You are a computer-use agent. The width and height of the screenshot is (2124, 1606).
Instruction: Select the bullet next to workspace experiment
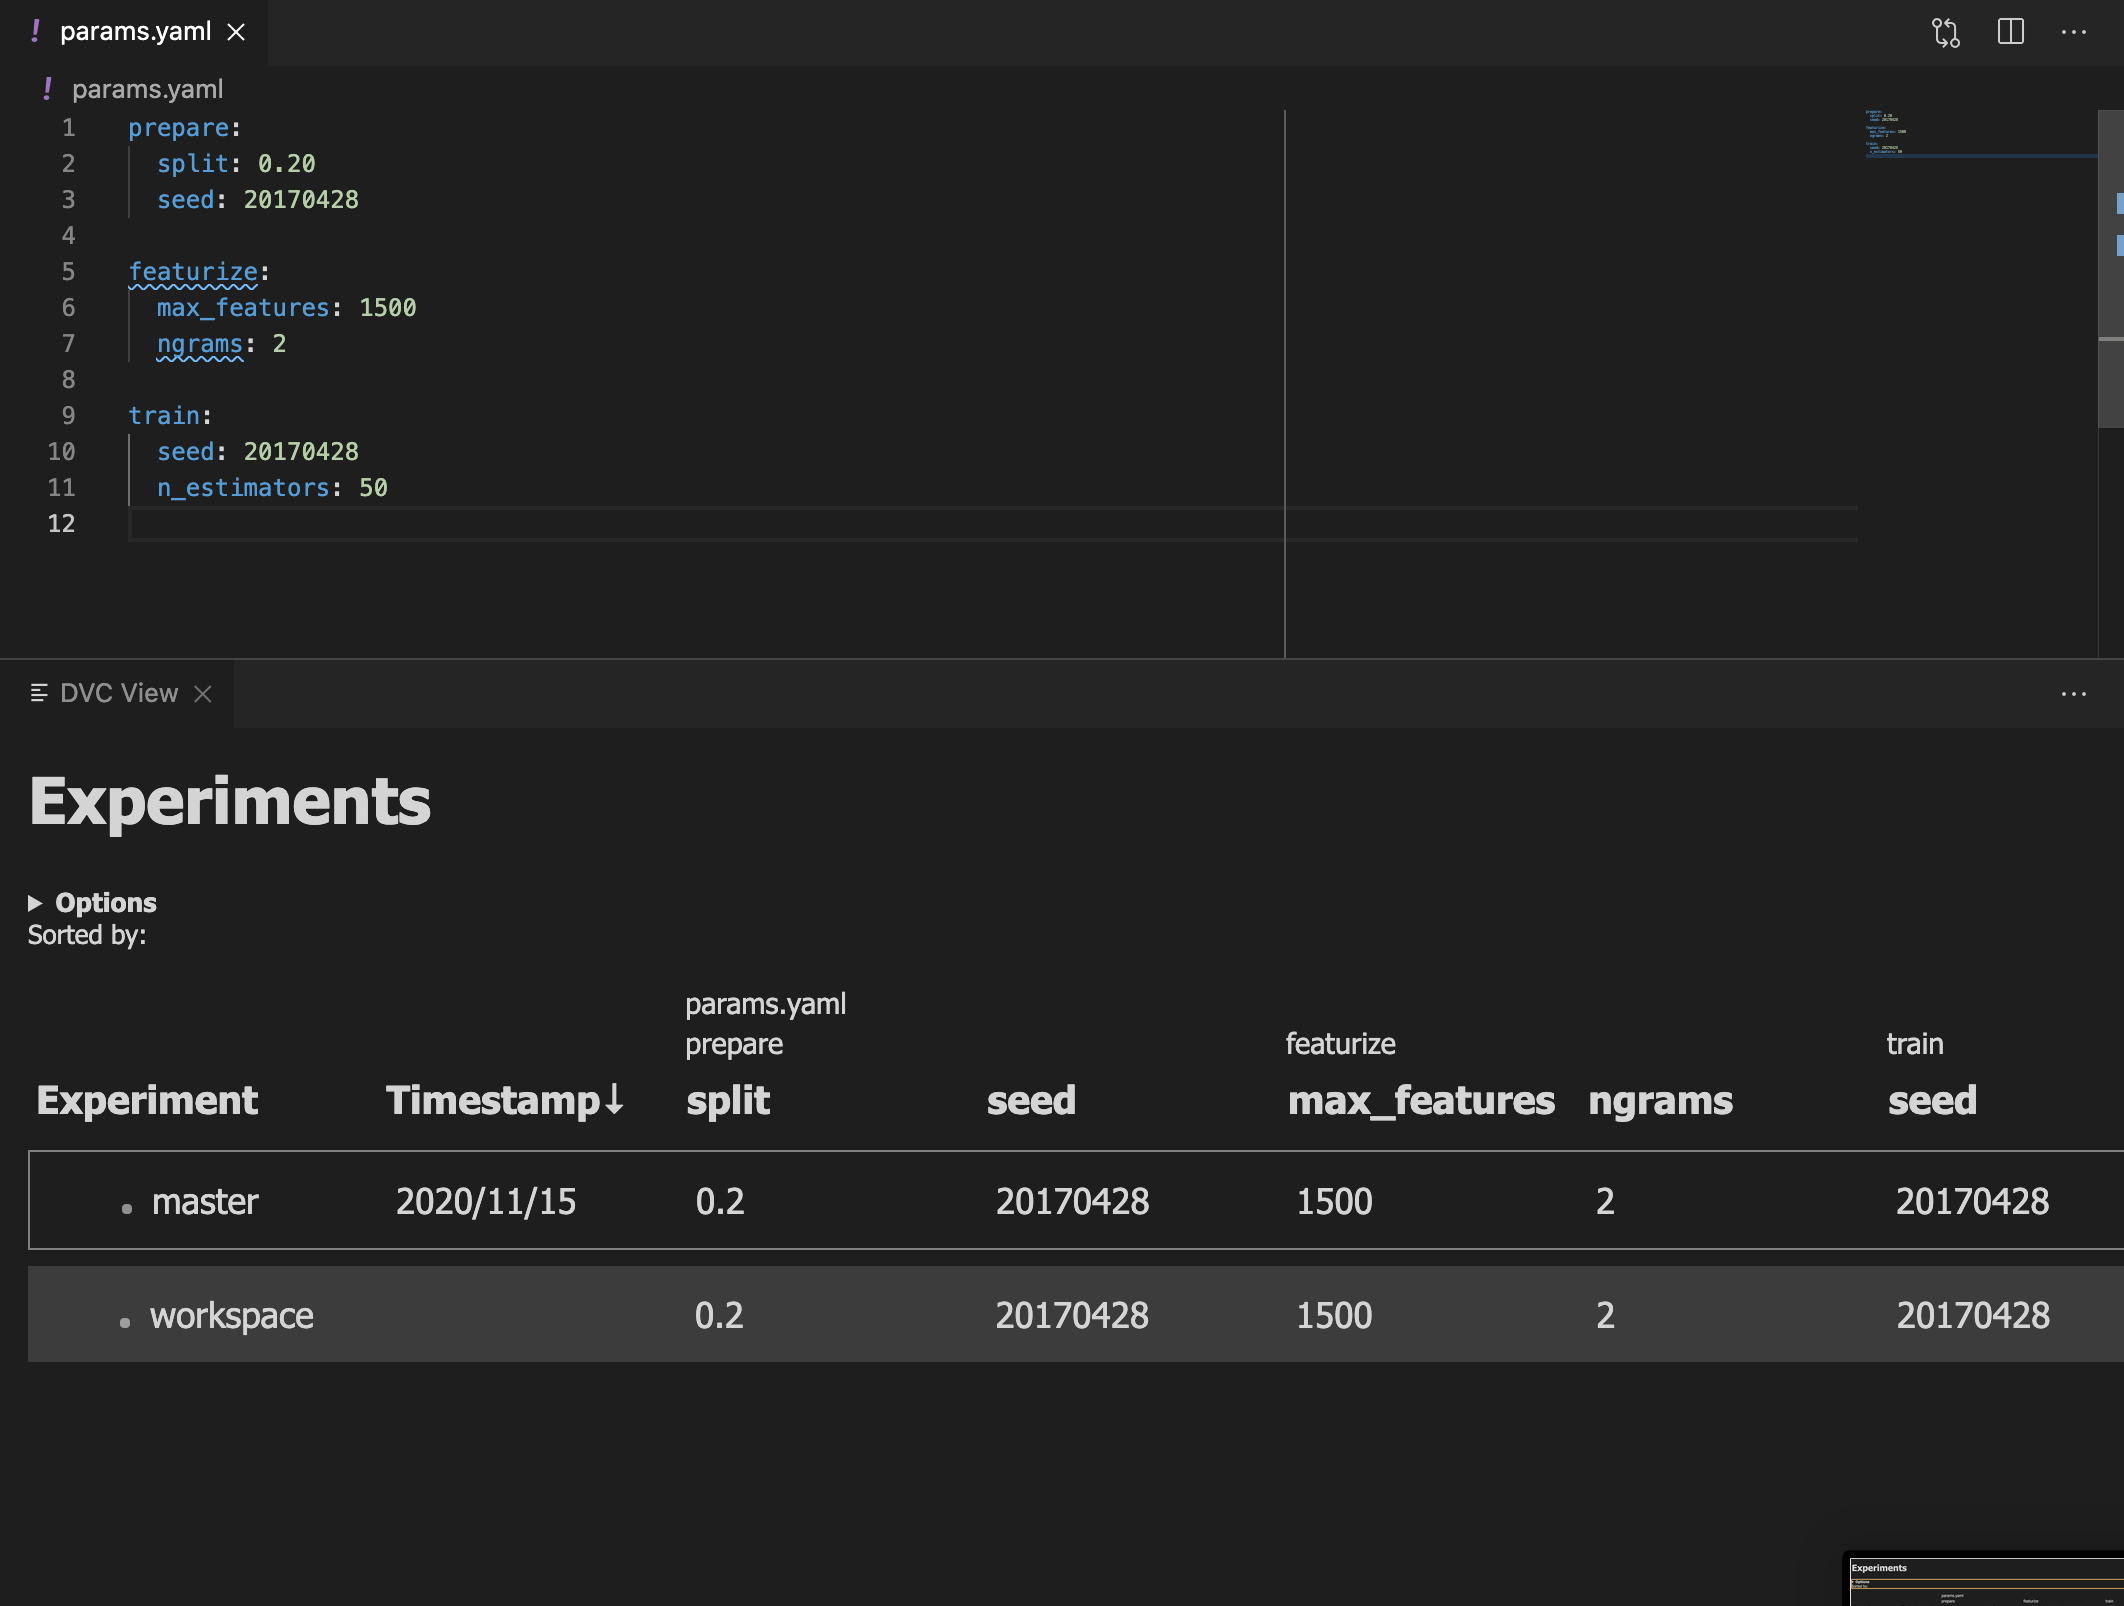pyautogui.click(x=124, y=1318)
